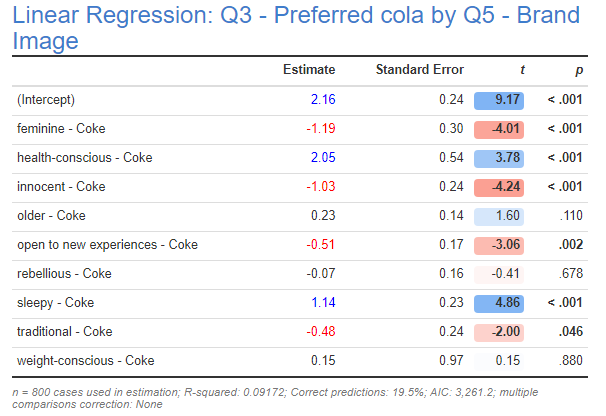Select open to new experiences - Coke row

pos(107,245)
